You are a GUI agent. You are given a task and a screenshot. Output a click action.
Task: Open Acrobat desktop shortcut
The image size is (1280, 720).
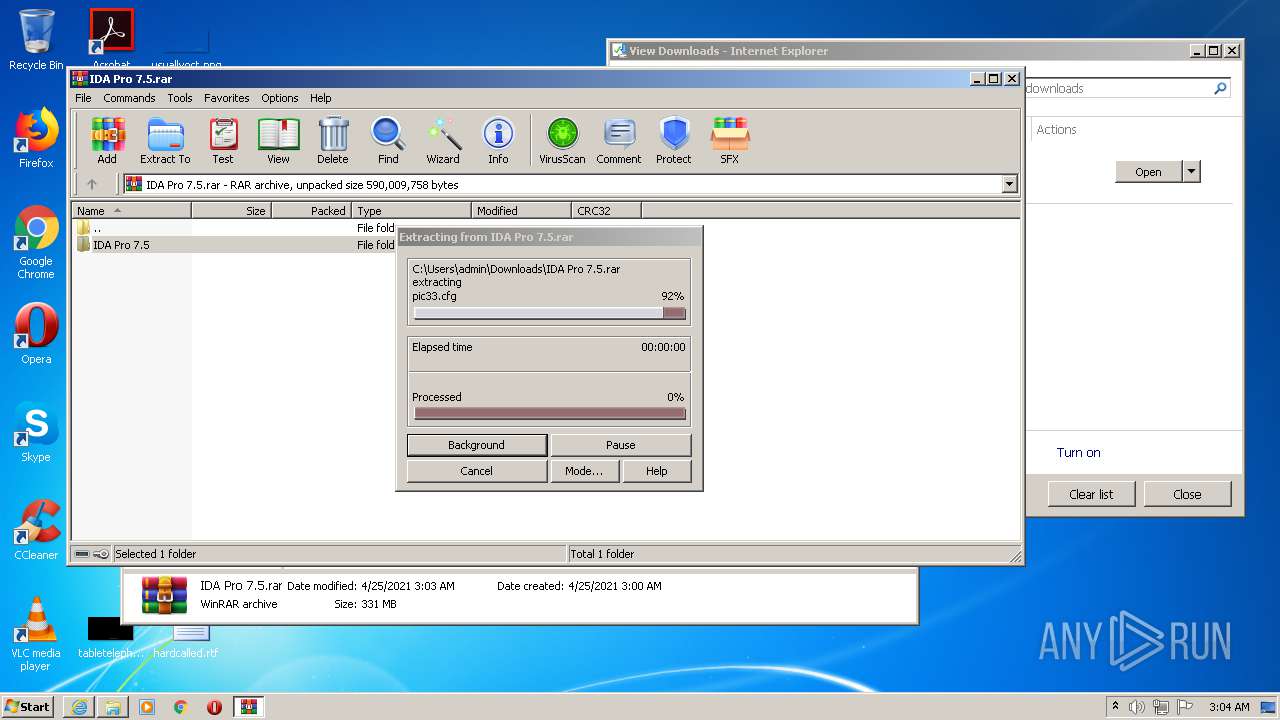click(111, 38)
